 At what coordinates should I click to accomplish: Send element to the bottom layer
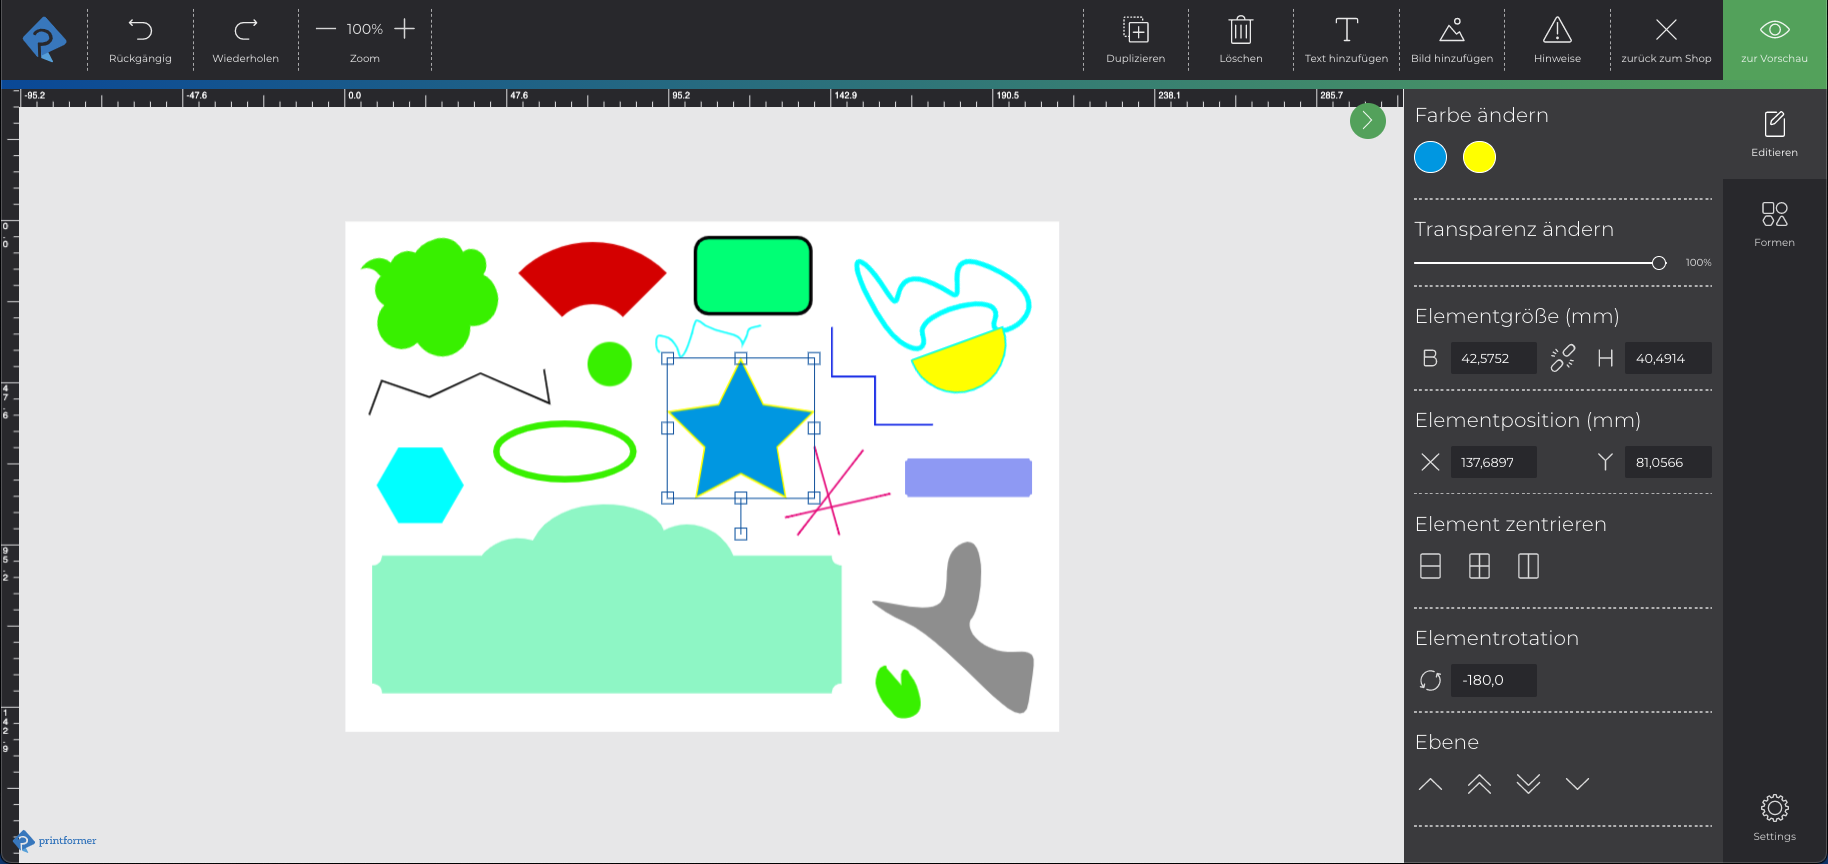1528,784
